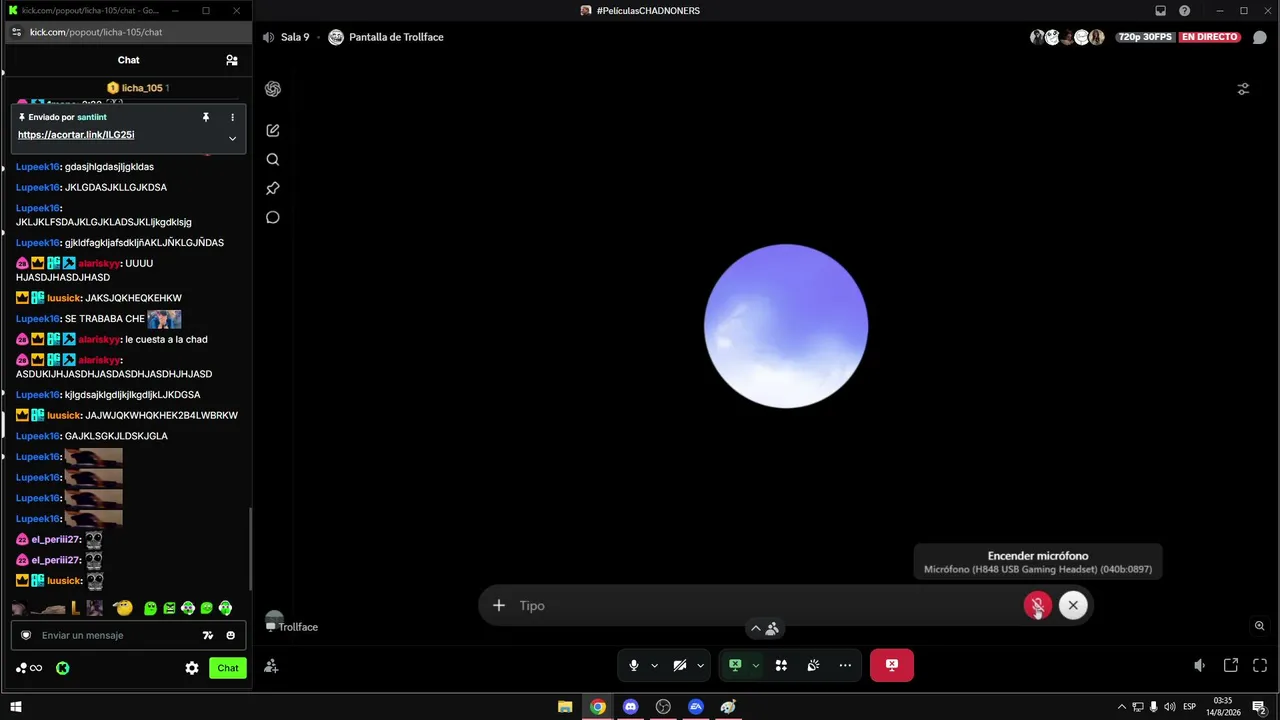Click the red screen-X button in call bar
Viewport: 1280px width, 720px height.
click(x=892, y=665)
